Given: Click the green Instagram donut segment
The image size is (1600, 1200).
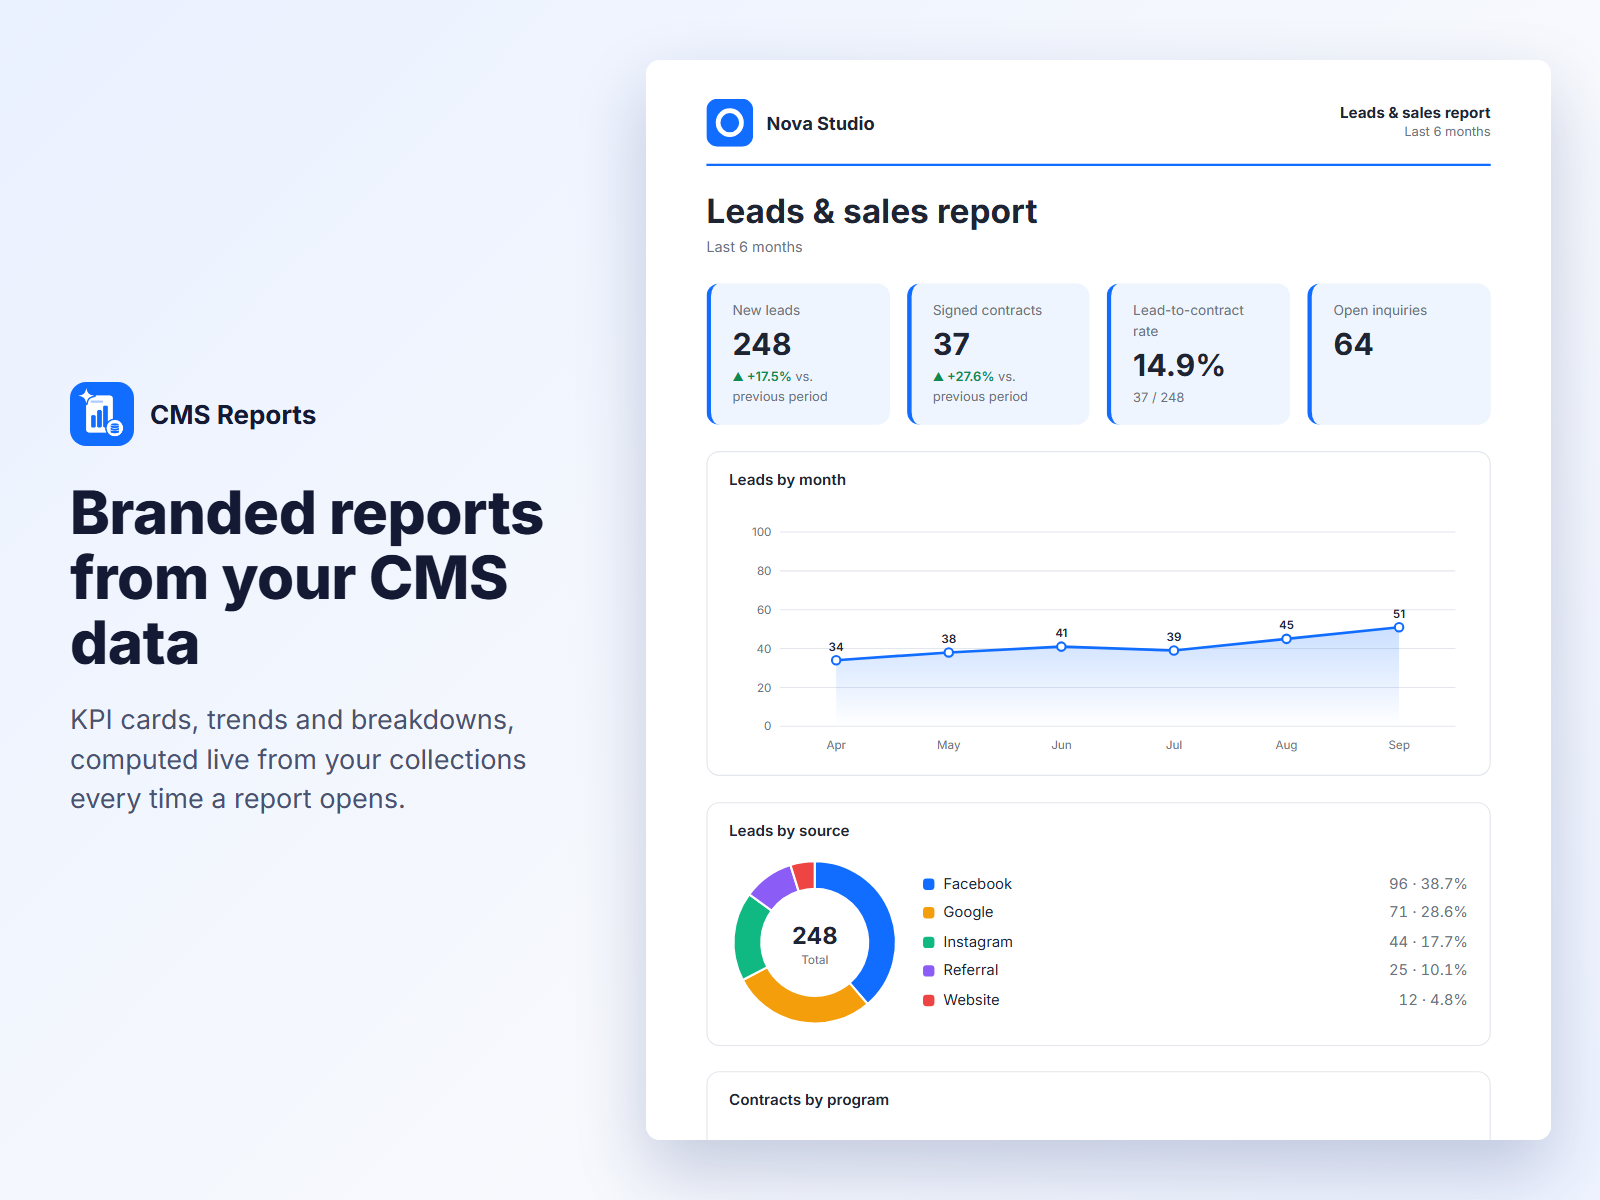Looking at the screenshot, I should tap(748, 938).
